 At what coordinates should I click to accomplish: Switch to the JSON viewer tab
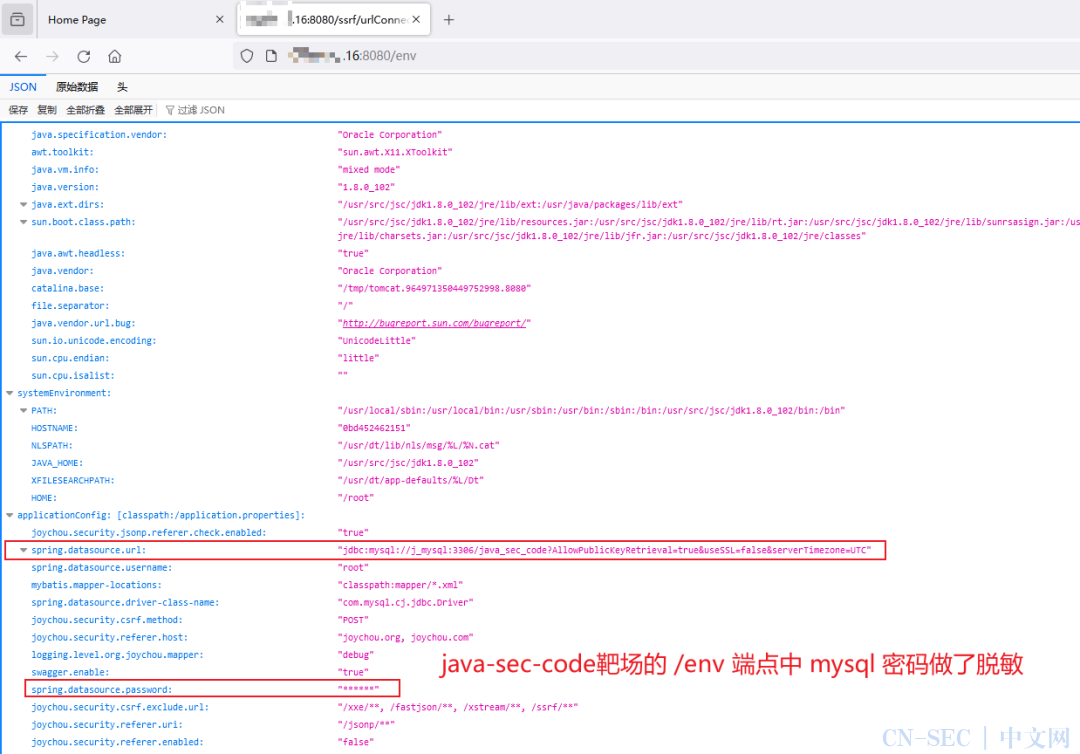pos(23,87)
